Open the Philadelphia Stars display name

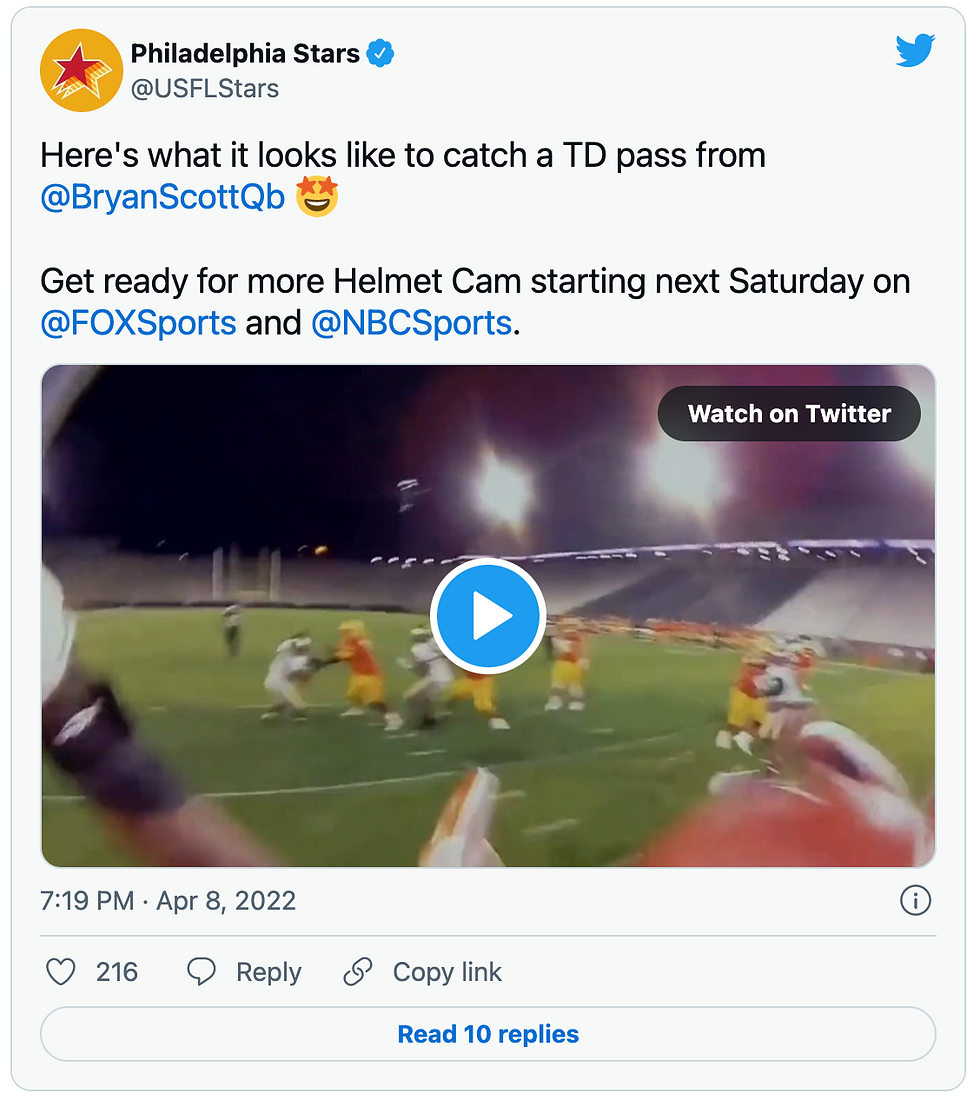click(245, 54)
